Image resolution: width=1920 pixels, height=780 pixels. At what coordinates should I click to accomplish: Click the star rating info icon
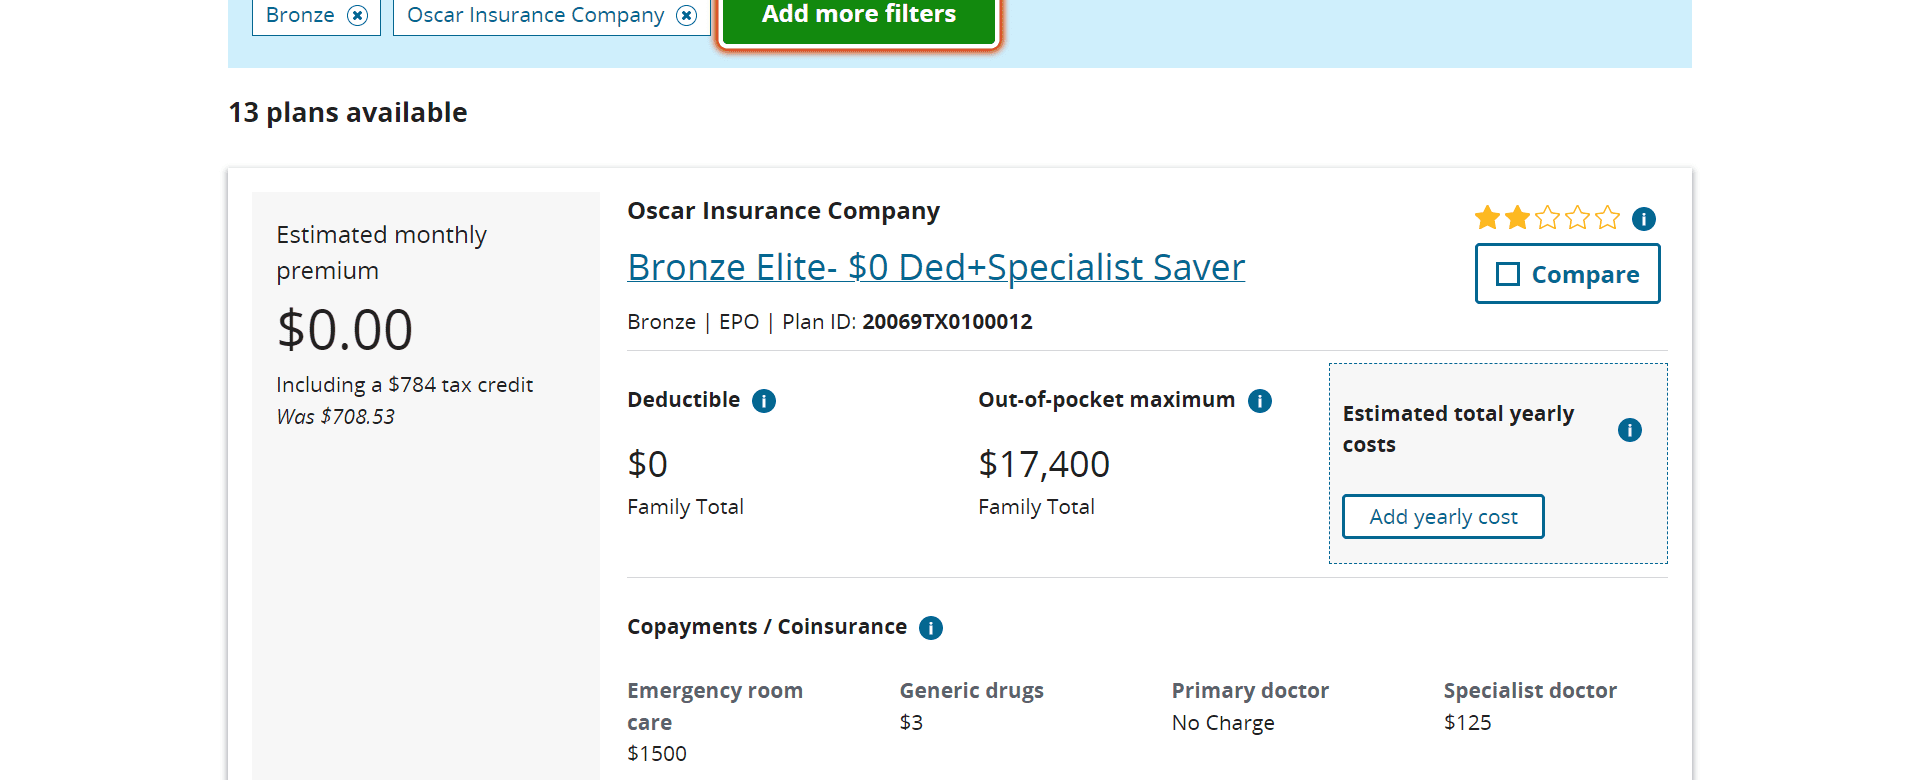(x=1644, y=218)
